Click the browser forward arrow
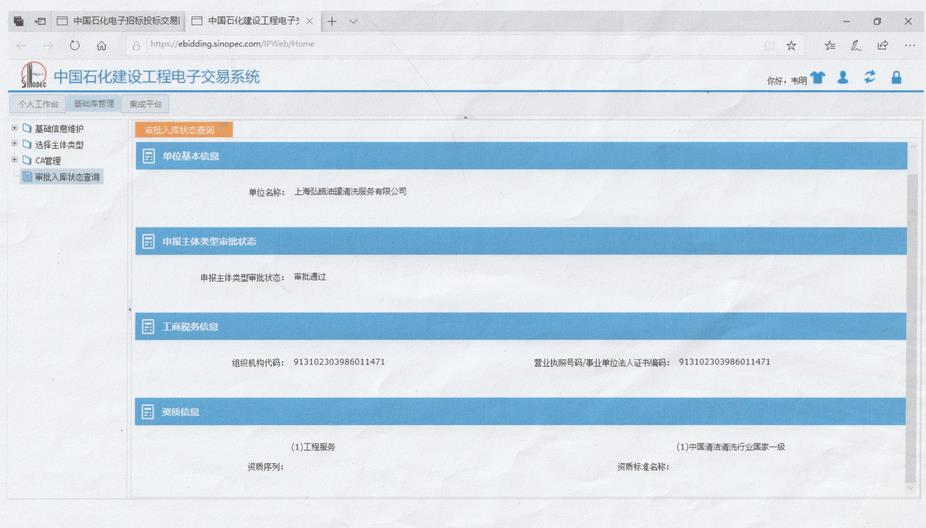This screenshot has height=528, width=926. pyautogui.click(x=48, y=45)
